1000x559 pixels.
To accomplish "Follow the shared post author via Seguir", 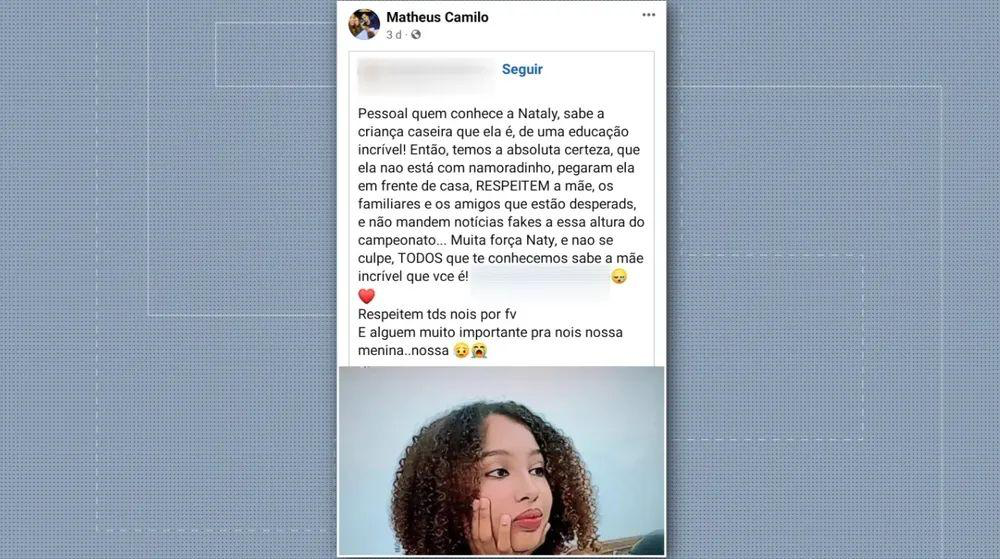I will 522,69.
